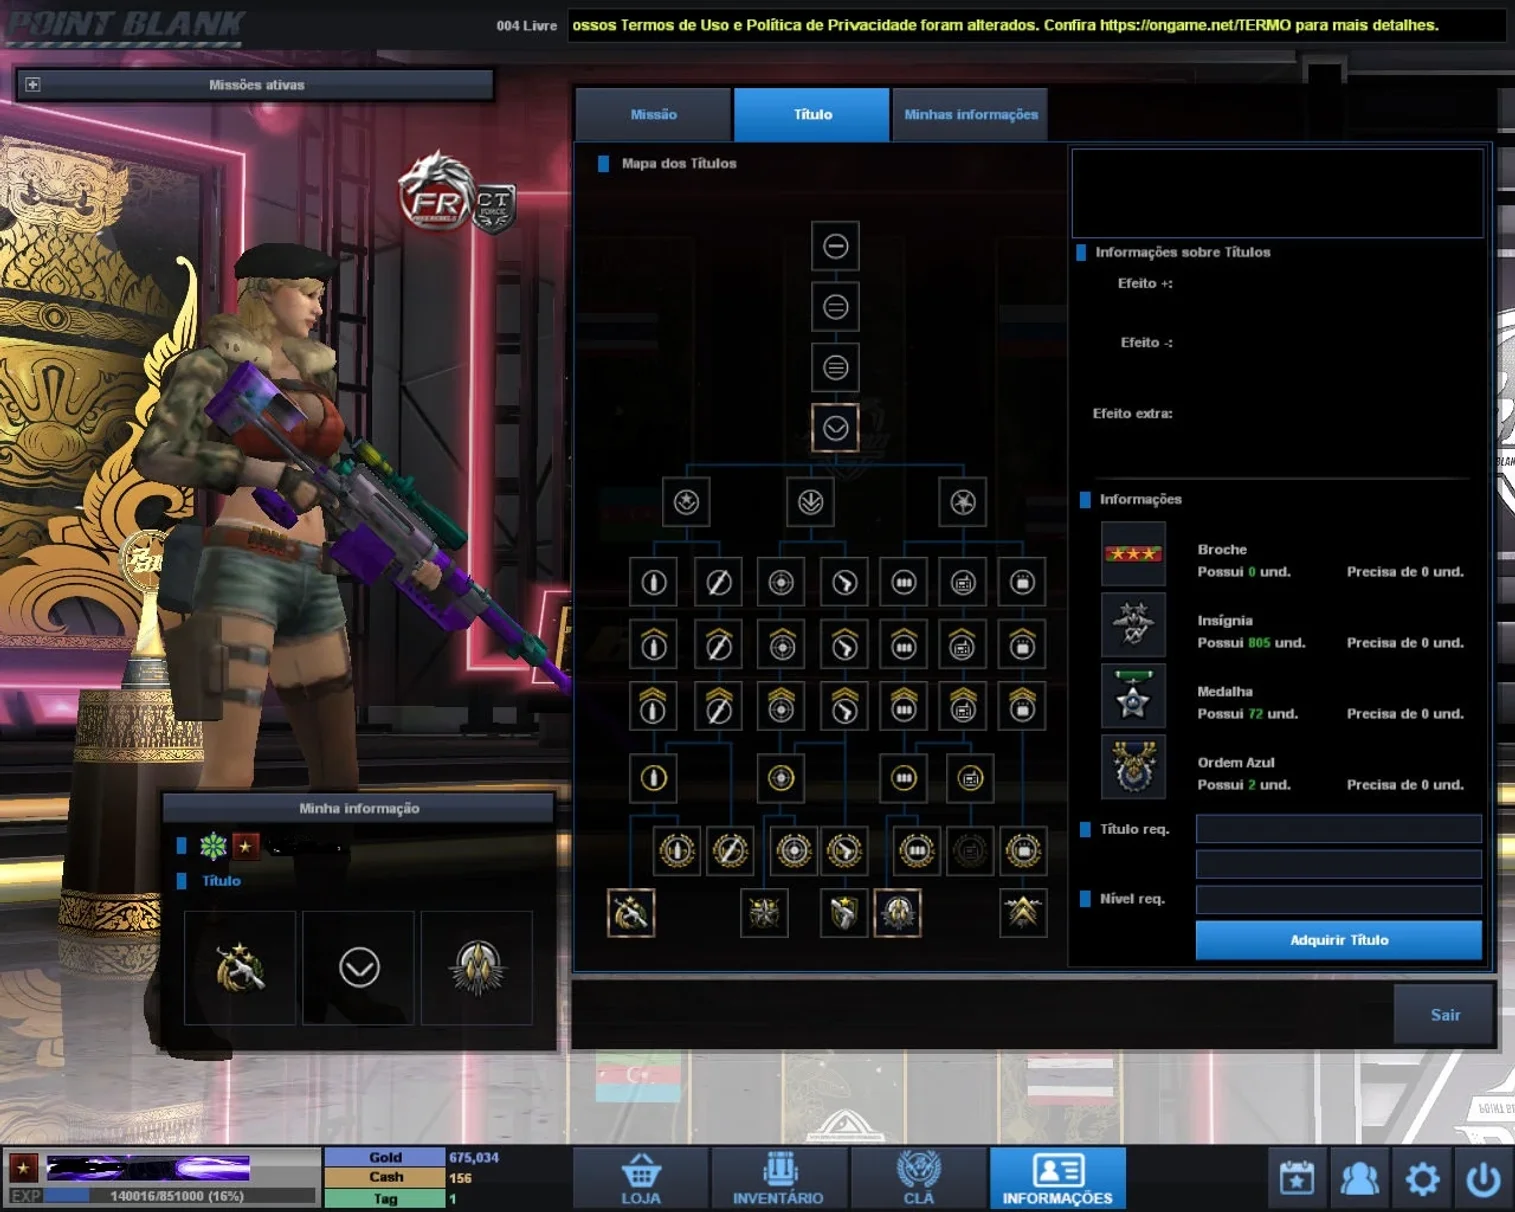1515x1212 pixels.
Task: Select the target title with stacked chevrons
Action: (781, 707)
